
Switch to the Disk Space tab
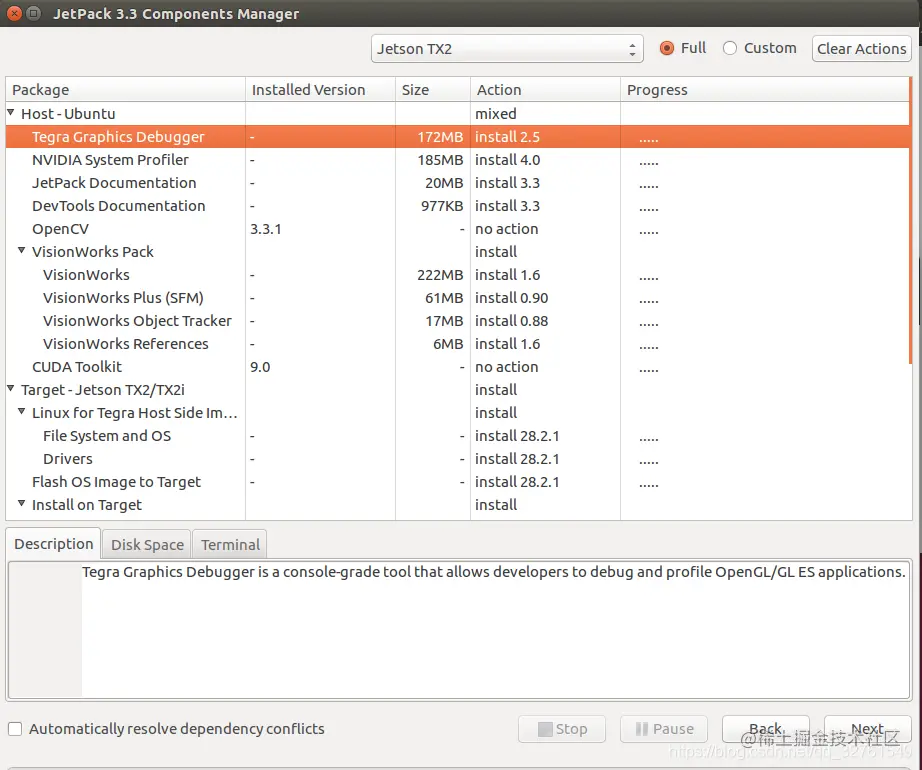point(147,545)
